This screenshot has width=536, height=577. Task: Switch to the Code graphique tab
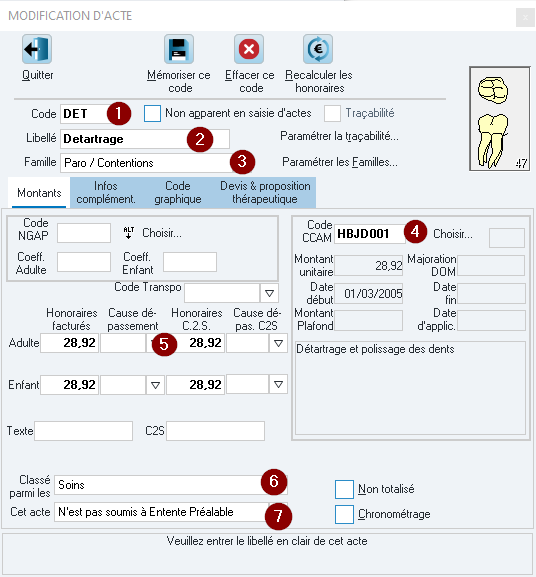pyautogui.click(x=178, y=192)
